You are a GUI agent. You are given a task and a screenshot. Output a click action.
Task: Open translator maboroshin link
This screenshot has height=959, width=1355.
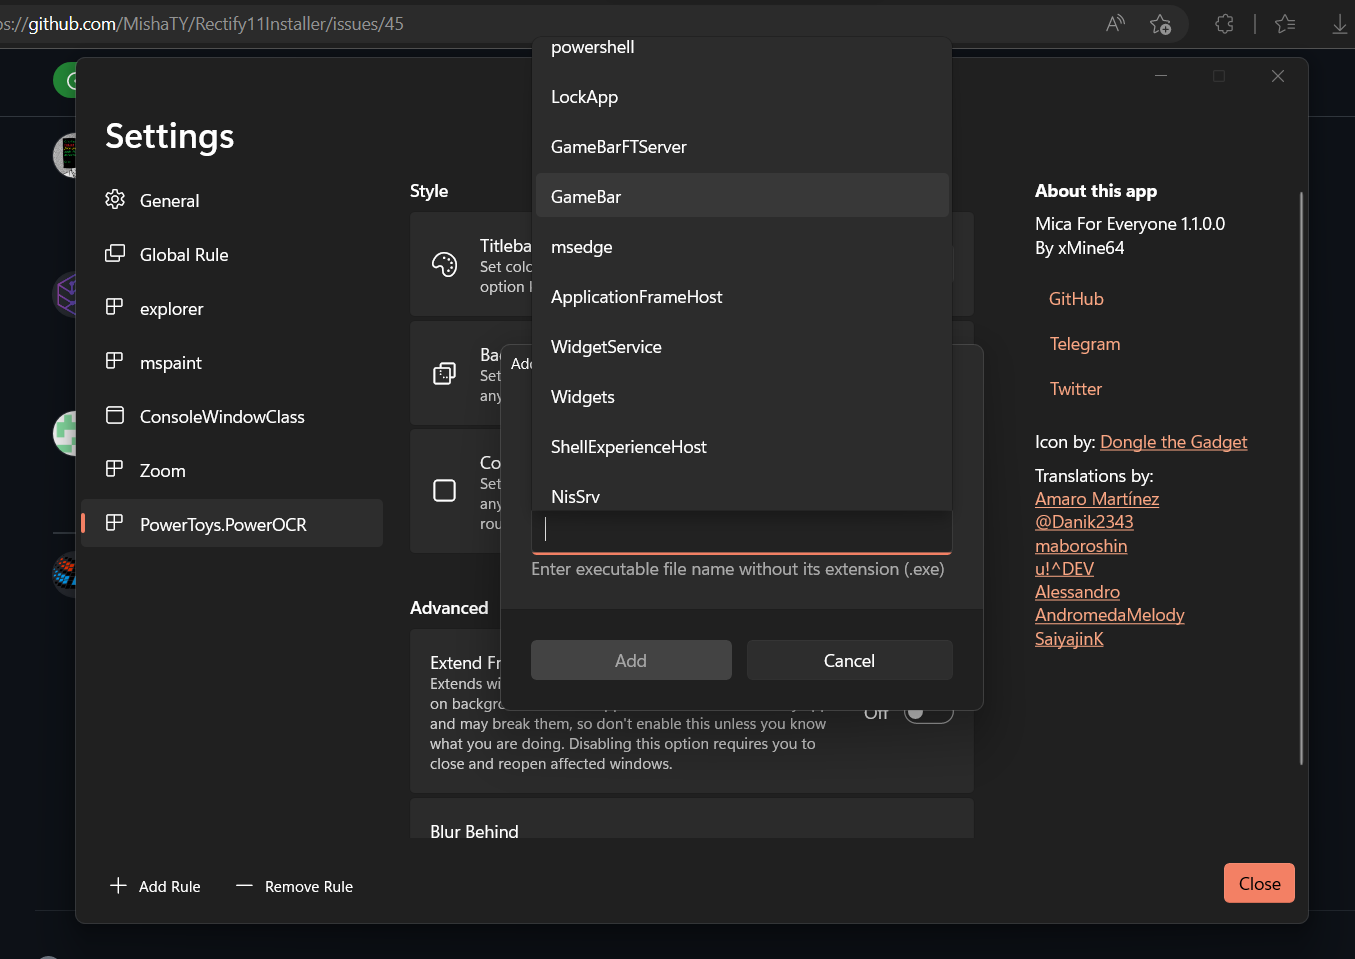1081,546
